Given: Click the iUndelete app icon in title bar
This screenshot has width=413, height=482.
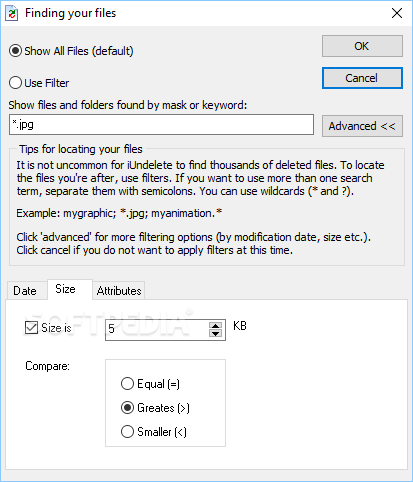Looking at the screenshot, I should pyautogui.click(x=12, y=13).
